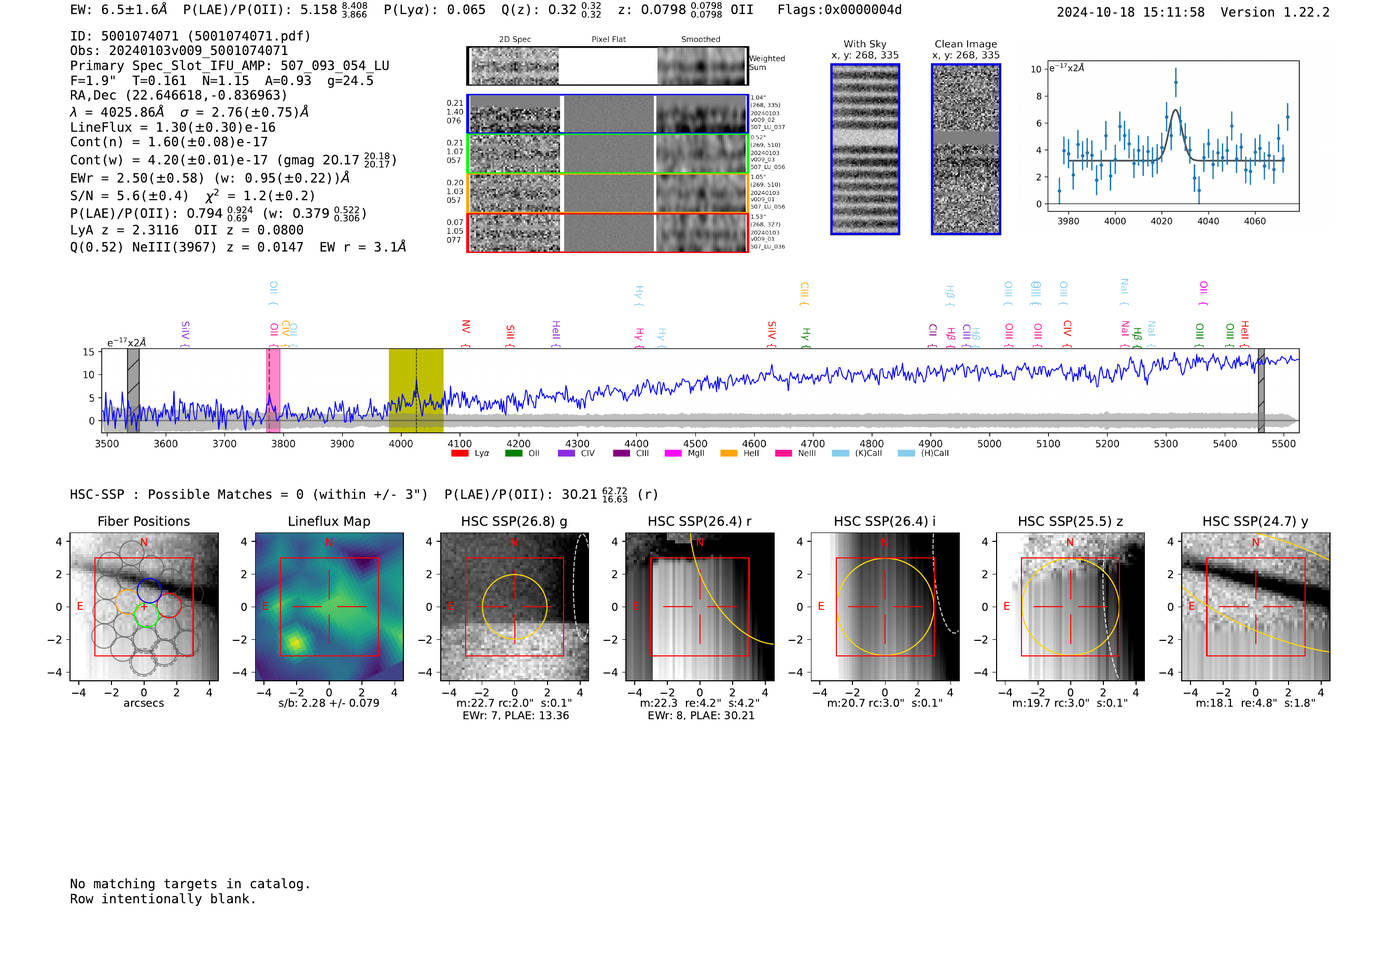Select the green-bordered fiber spectrum row

point(607,154)
